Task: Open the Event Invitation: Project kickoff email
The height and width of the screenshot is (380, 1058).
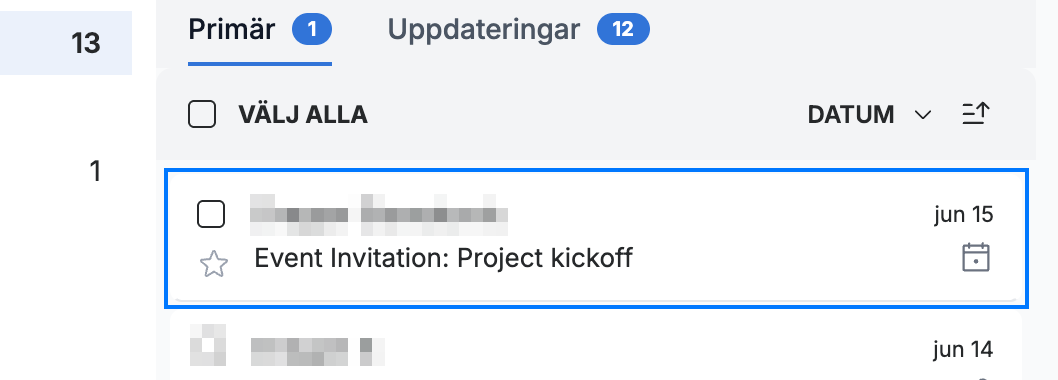Action: pos(596,239)
